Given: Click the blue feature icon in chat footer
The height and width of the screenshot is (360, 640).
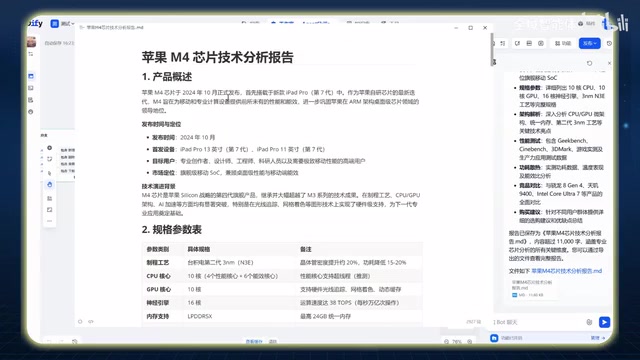Looking at the screenshot, I should (x=494, y=338).
